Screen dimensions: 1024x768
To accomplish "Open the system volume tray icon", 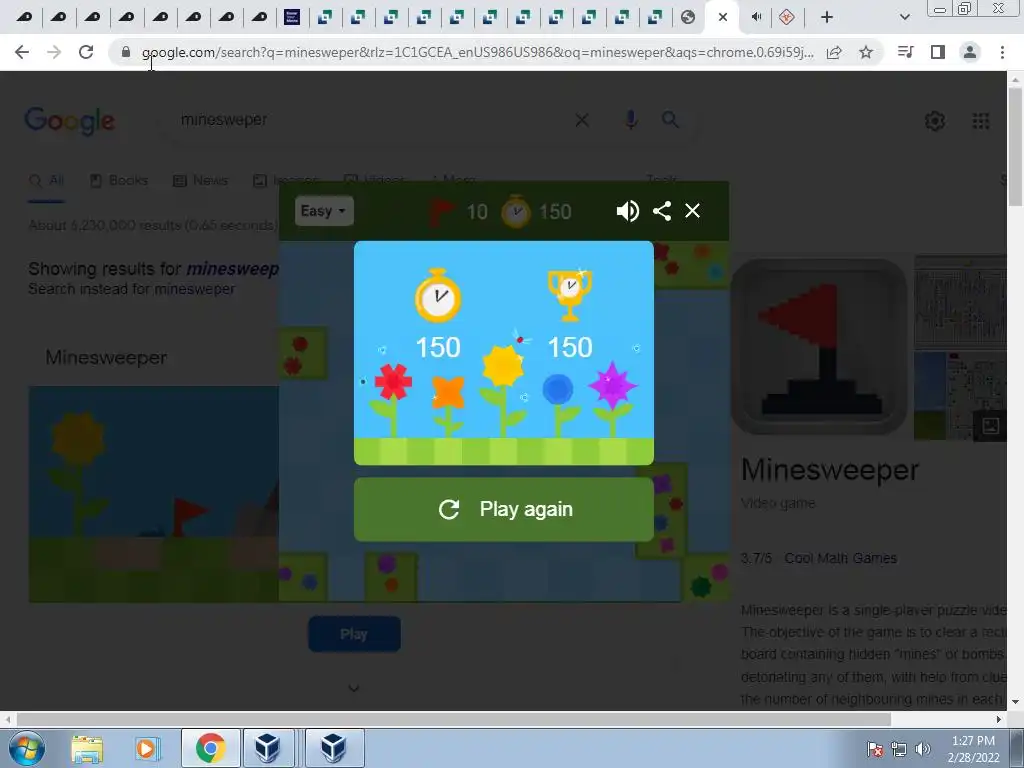I will [x=923, y=749].
